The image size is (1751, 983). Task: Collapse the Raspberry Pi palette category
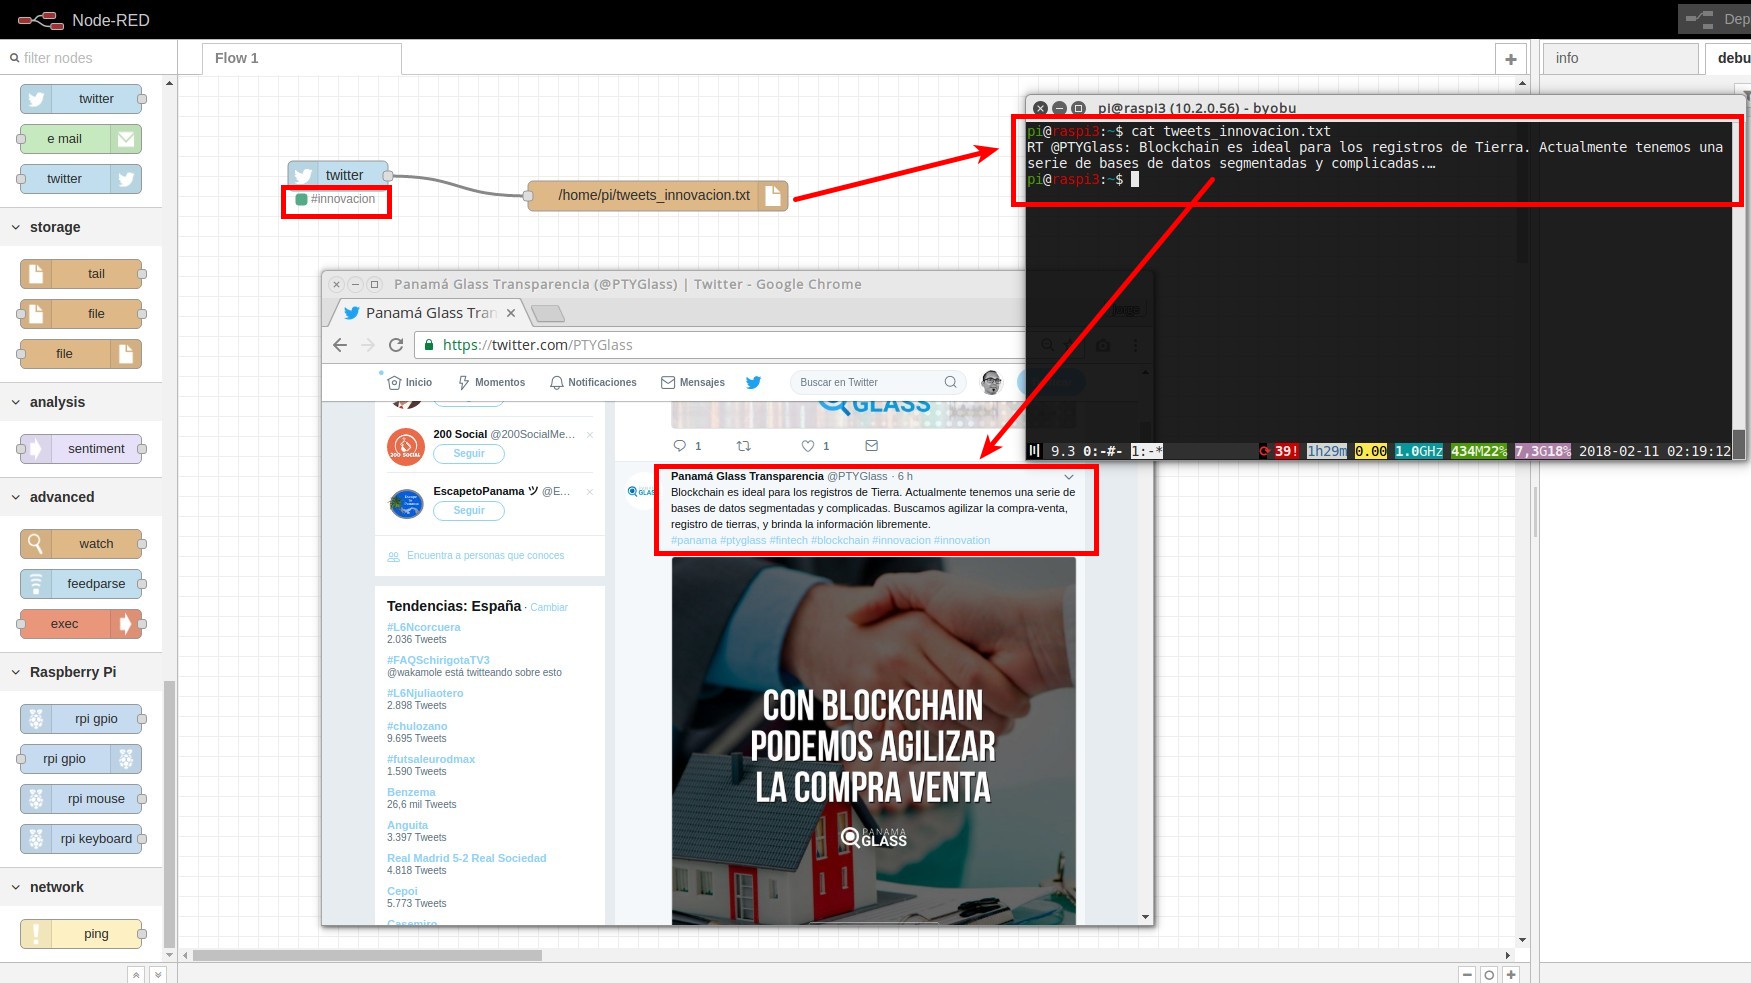point(16,672)
